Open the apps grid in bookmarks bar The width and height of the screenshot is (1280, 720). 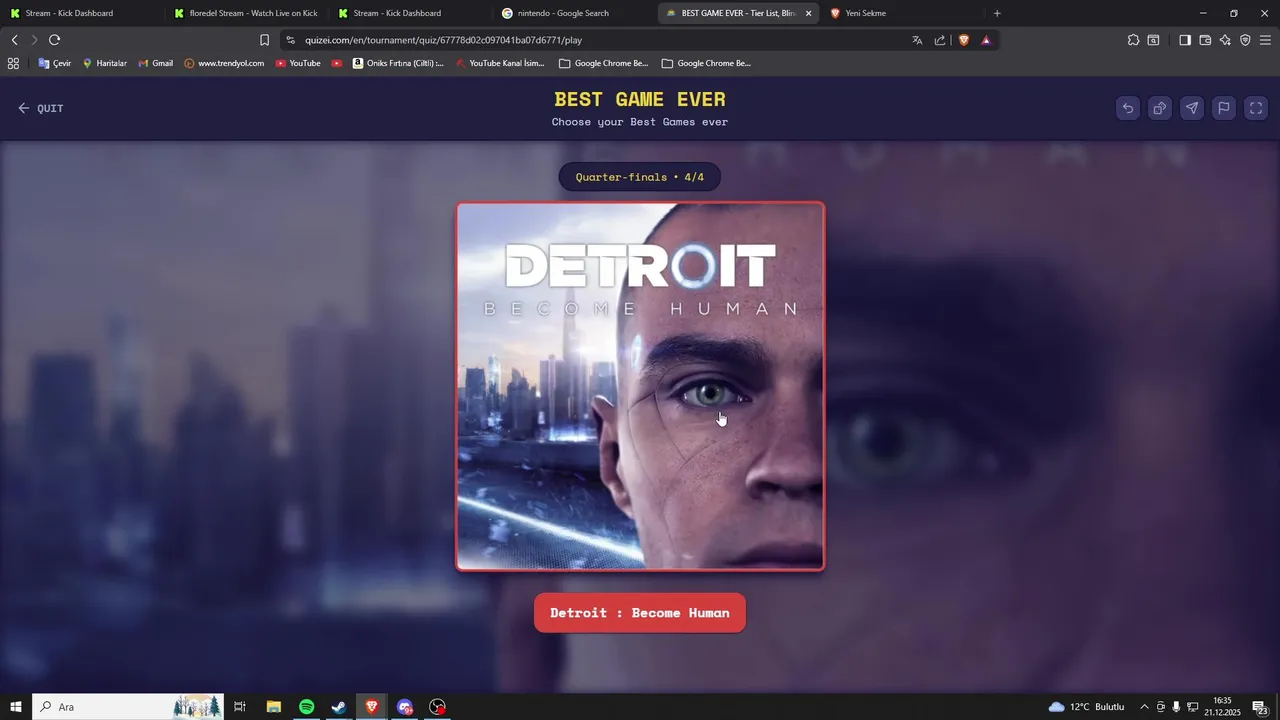13,63
